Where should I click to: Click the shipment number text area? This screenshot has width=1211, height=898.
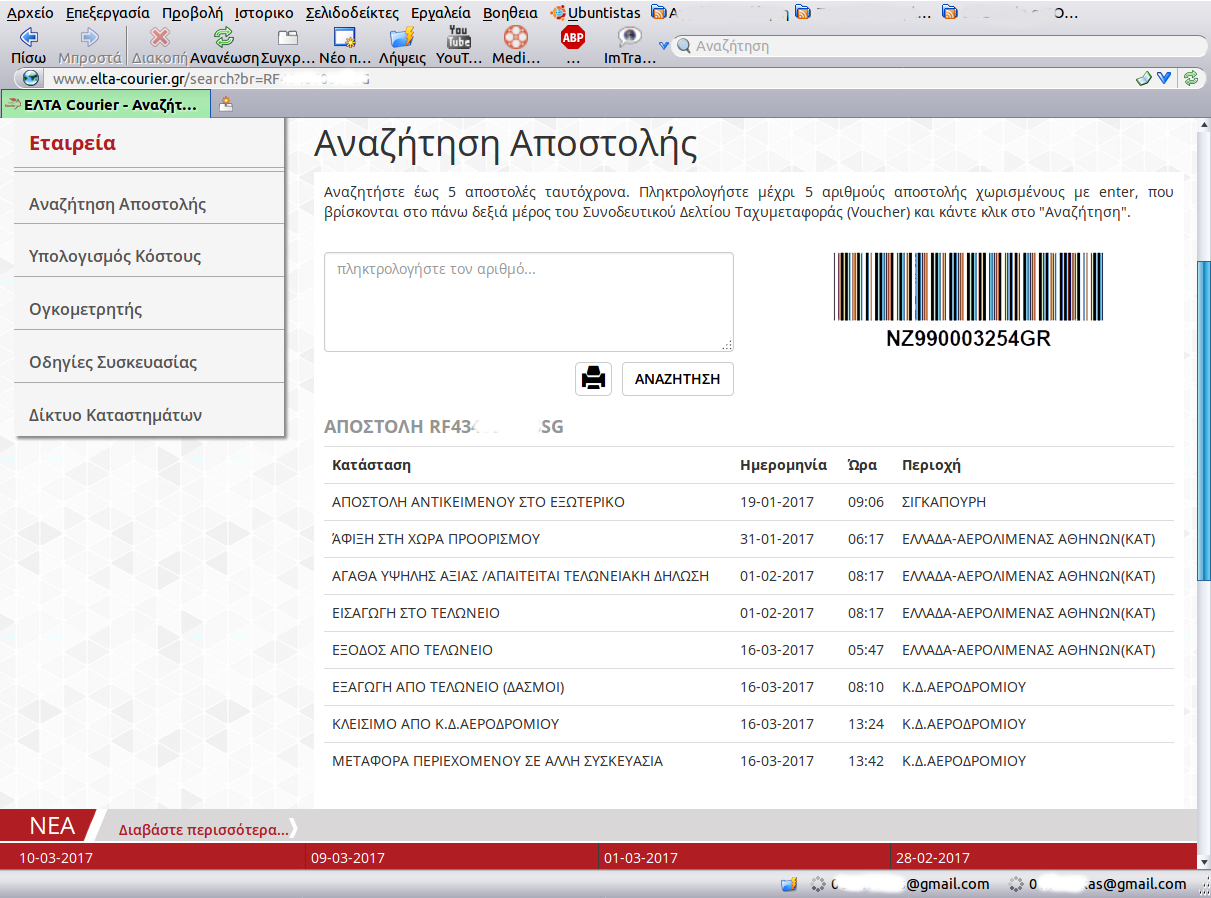point(529,301)
